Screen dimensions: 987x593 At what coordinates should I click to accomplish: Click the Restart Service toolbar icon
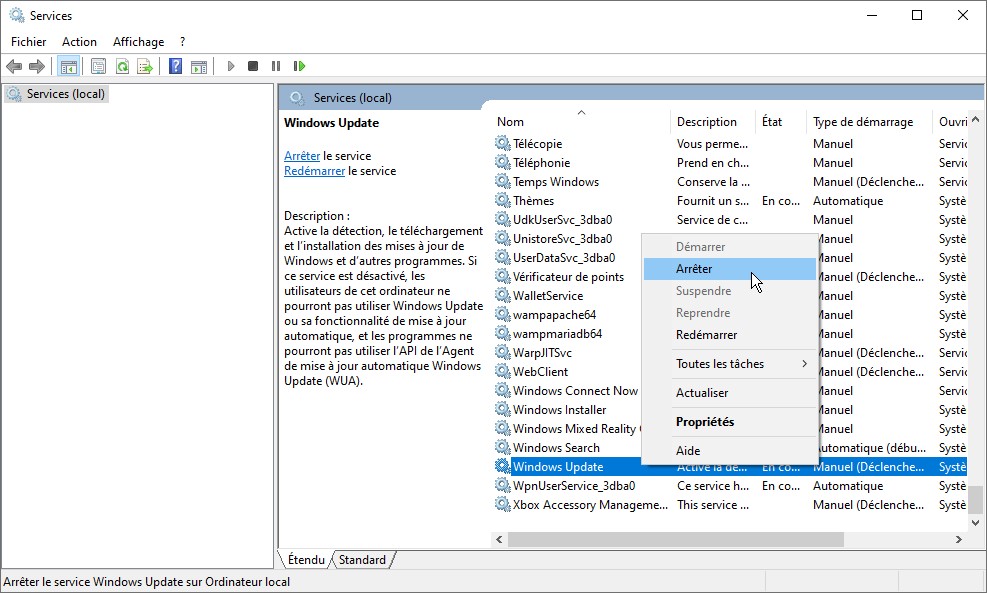[299, 67]
